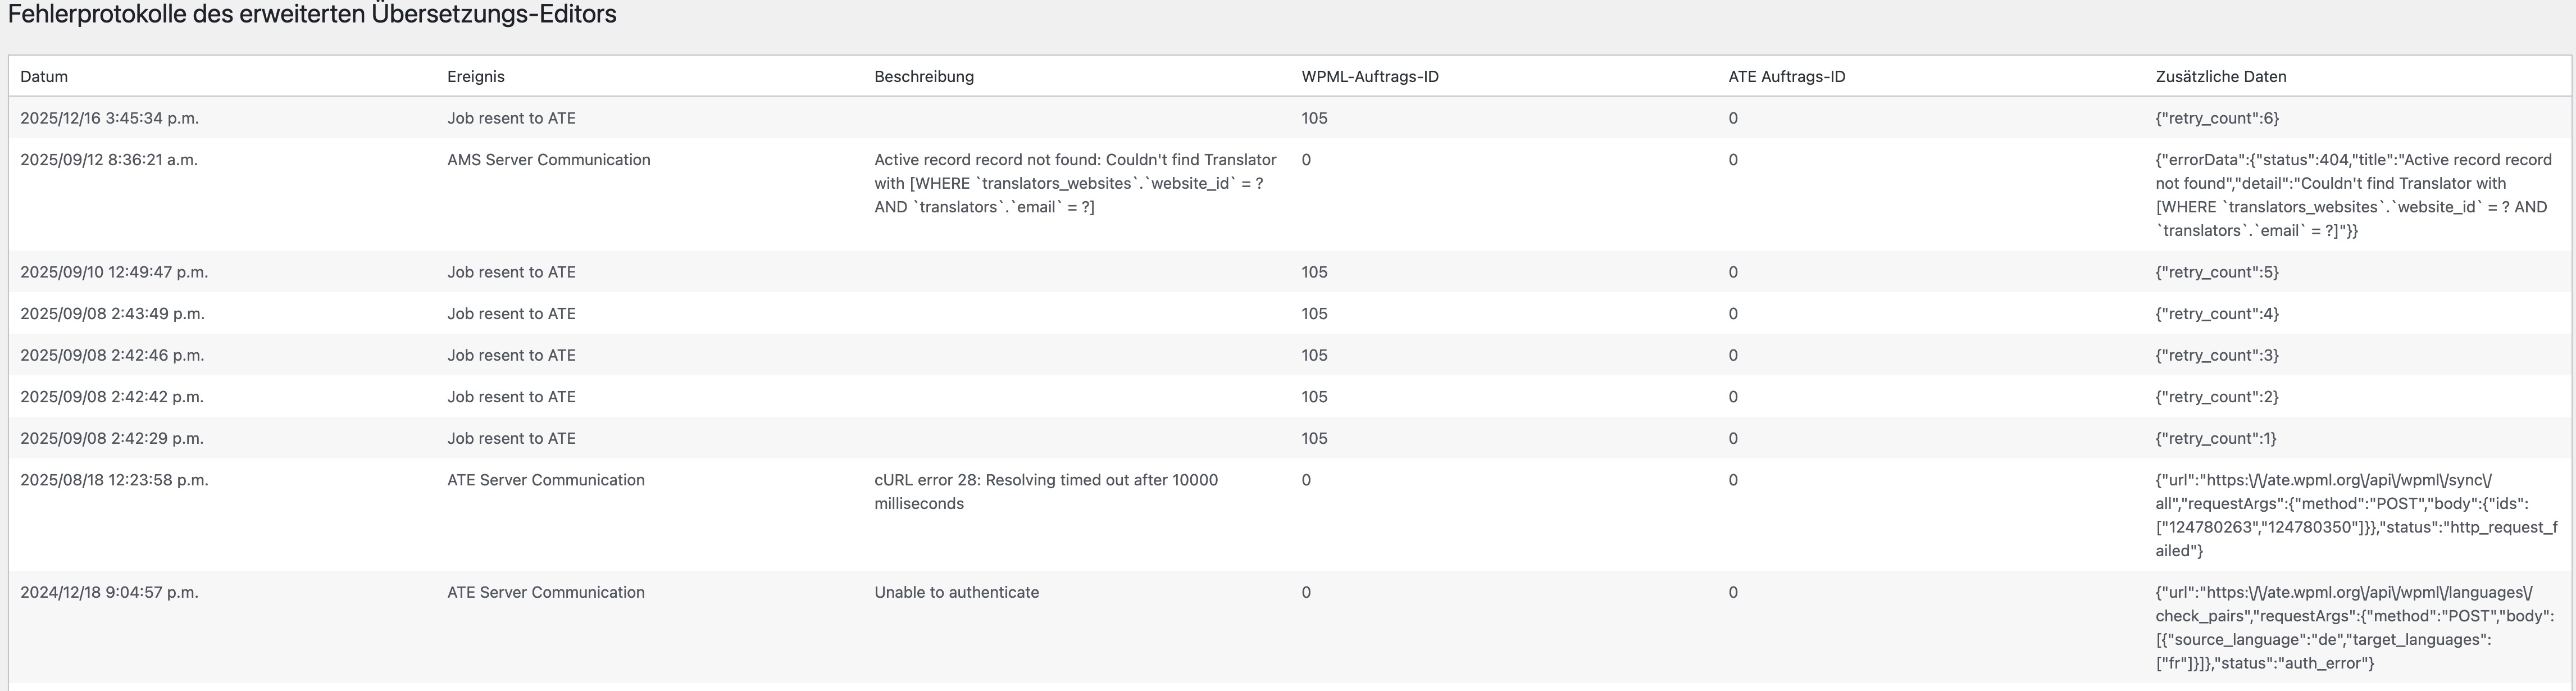The height and width of the screenshot is (691, 2576).
Task: Click the Active record not found description
Action: (1075, 183)
